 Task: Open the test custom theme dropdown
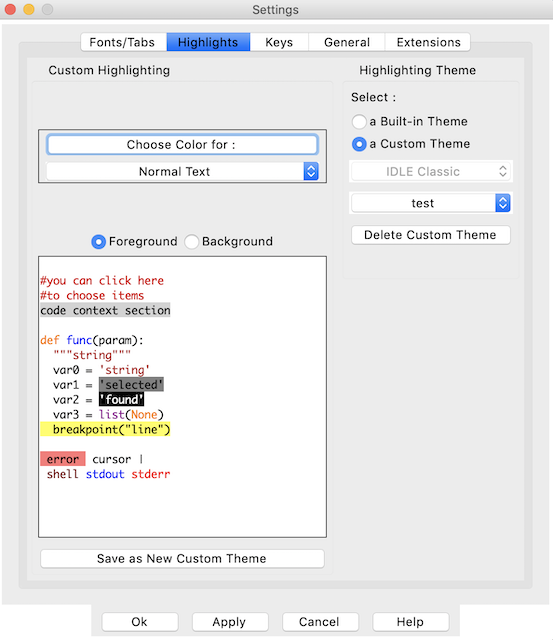tap(431, 203)
